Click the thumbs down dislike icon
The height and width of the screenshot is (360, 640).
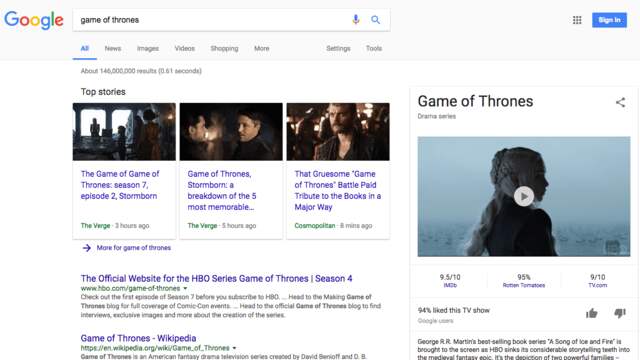[620, 313]
